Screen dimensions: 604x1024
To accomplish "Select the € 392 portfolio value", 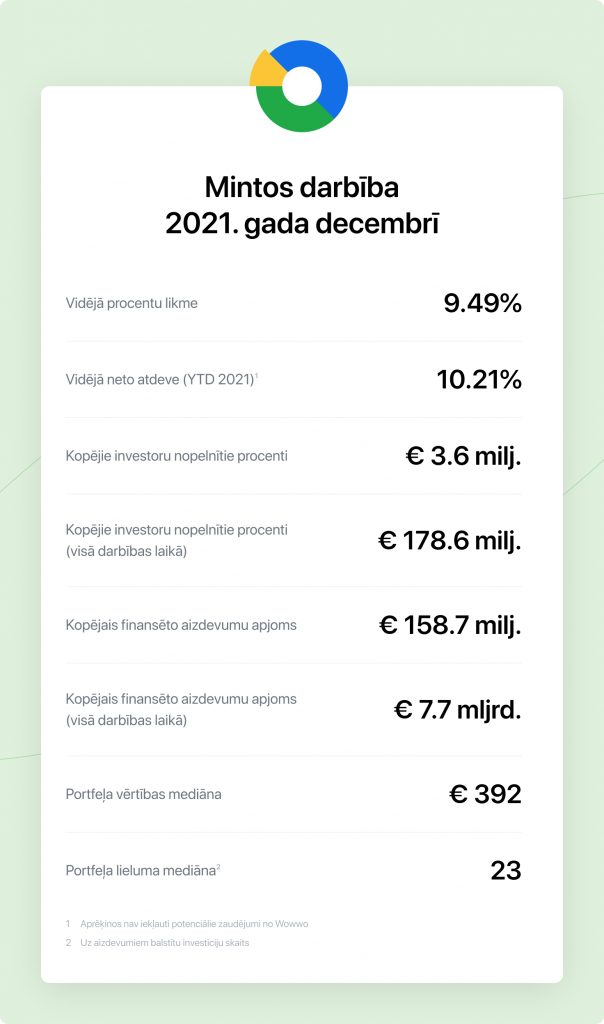I will pyautogui.click(x=485, y=795).
